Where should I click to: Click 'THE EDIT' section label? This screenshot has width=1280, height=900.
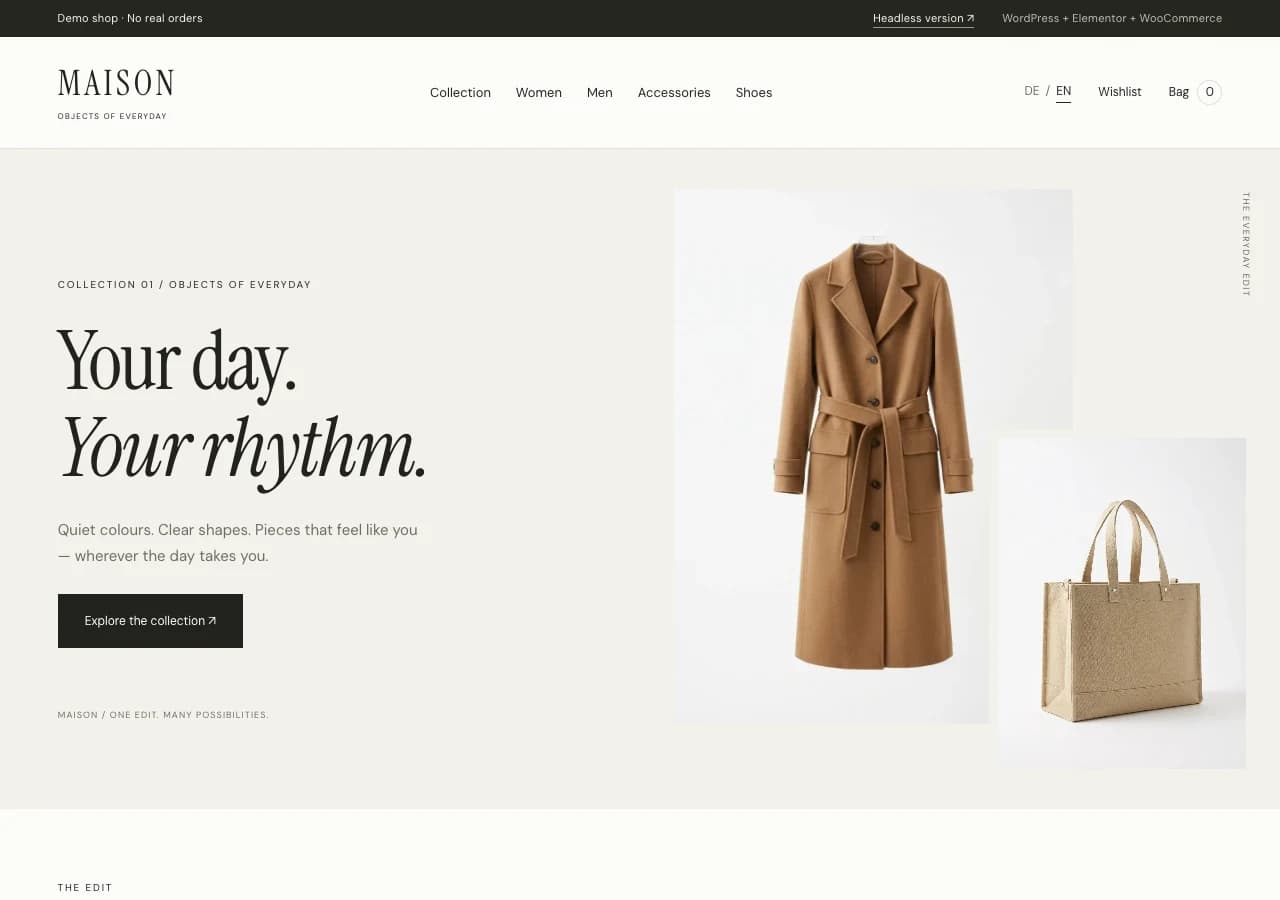pos(85,888)
